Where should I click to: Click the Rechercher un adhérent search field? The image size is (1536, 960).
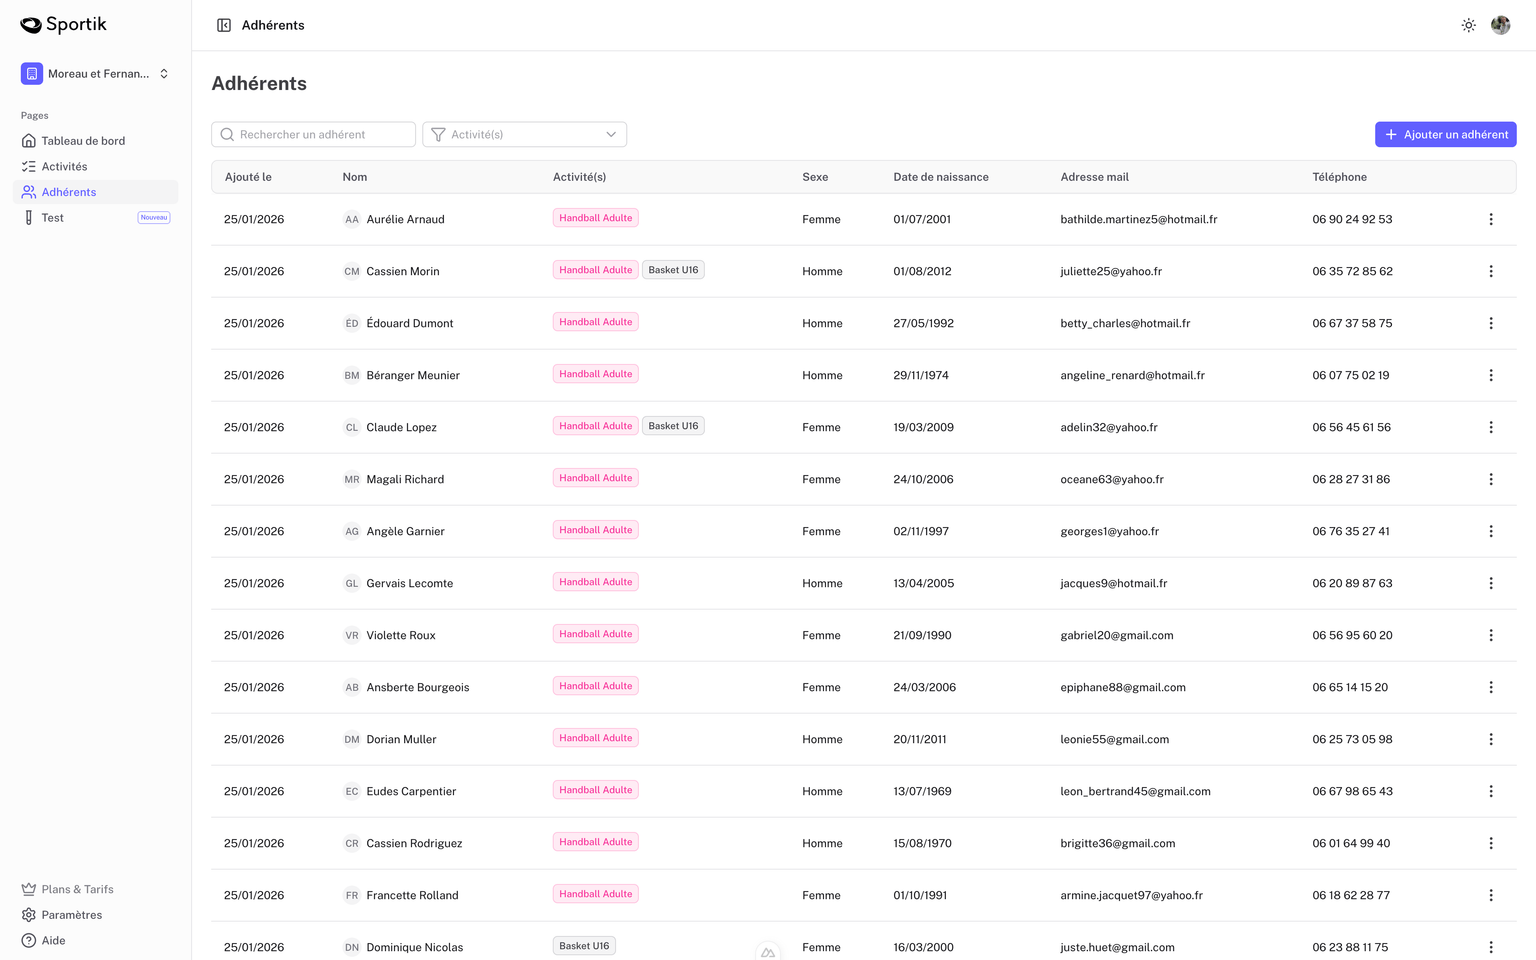(x=313, y=134)
